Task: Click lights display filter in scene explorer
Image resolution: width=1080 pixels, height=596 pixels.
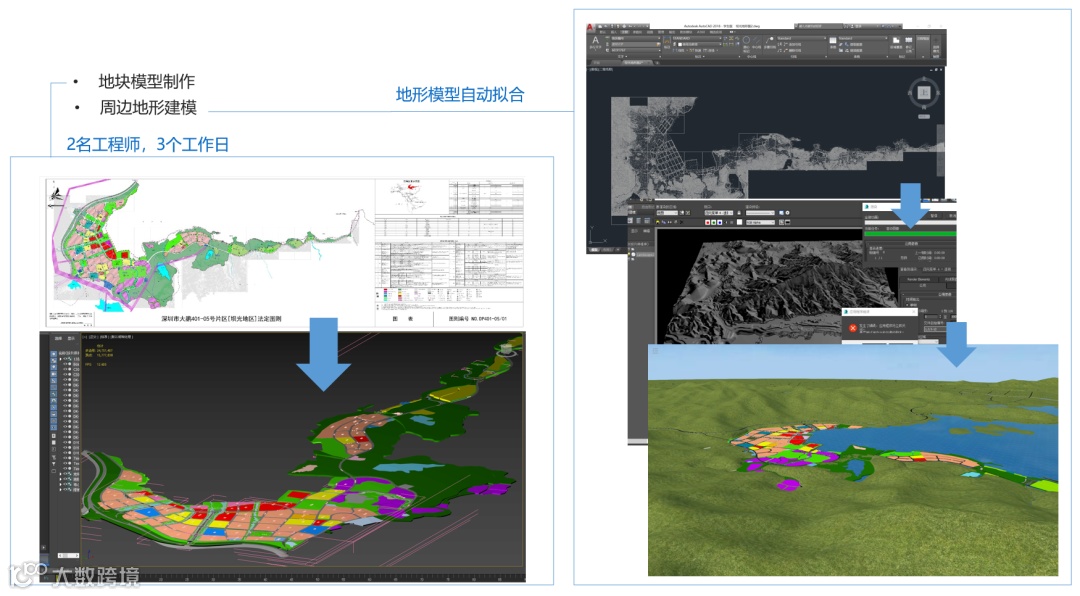Action: [54, 367]
